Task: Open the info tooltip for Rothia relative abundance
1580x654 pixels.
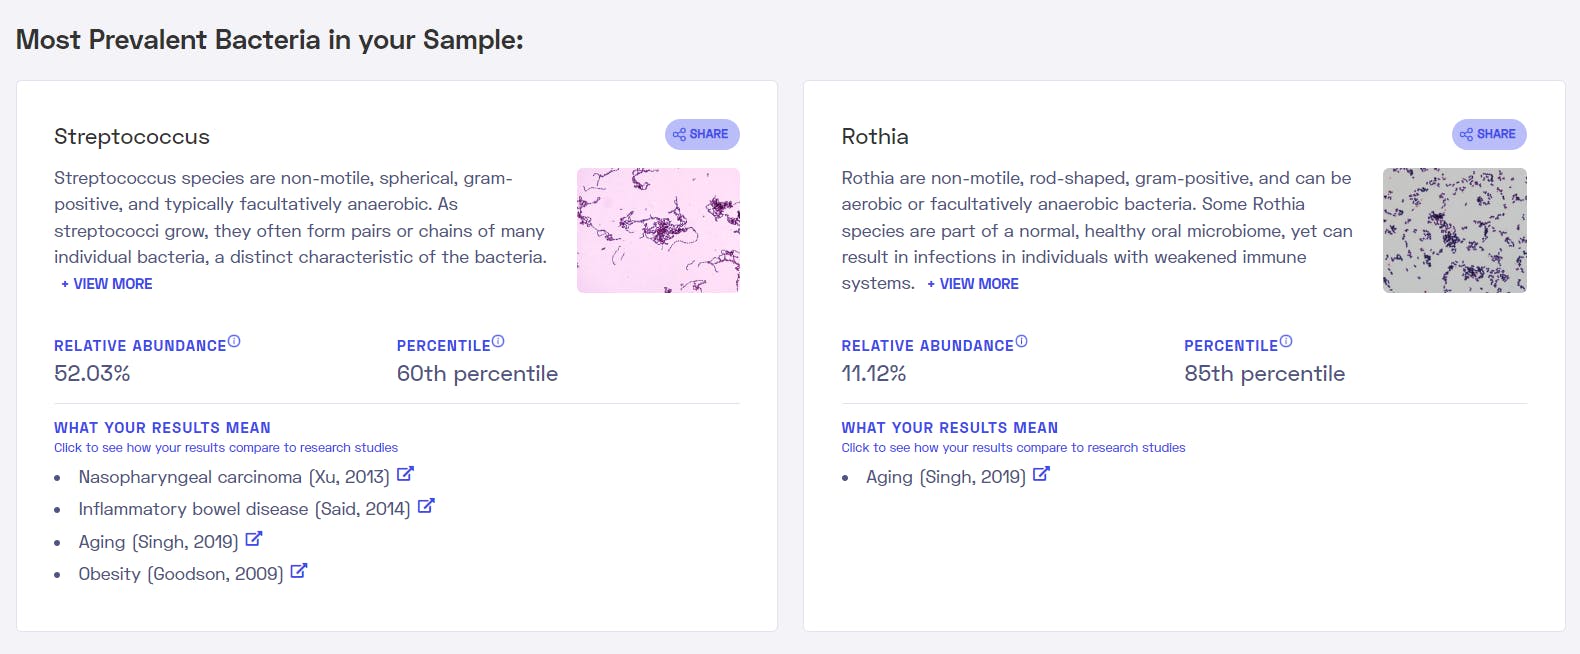Action: tap(1022, 339)
